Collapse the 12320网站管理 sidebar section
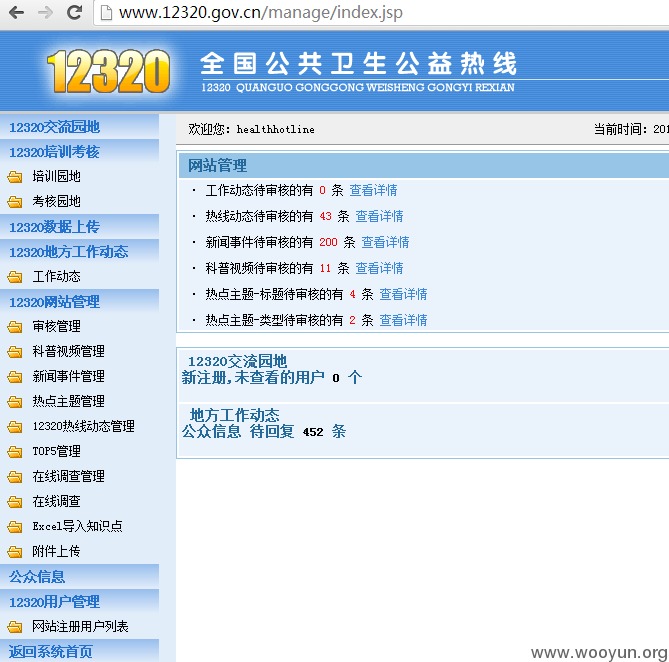The height and width of the screenshot is (662, 669). click(79, 302)
